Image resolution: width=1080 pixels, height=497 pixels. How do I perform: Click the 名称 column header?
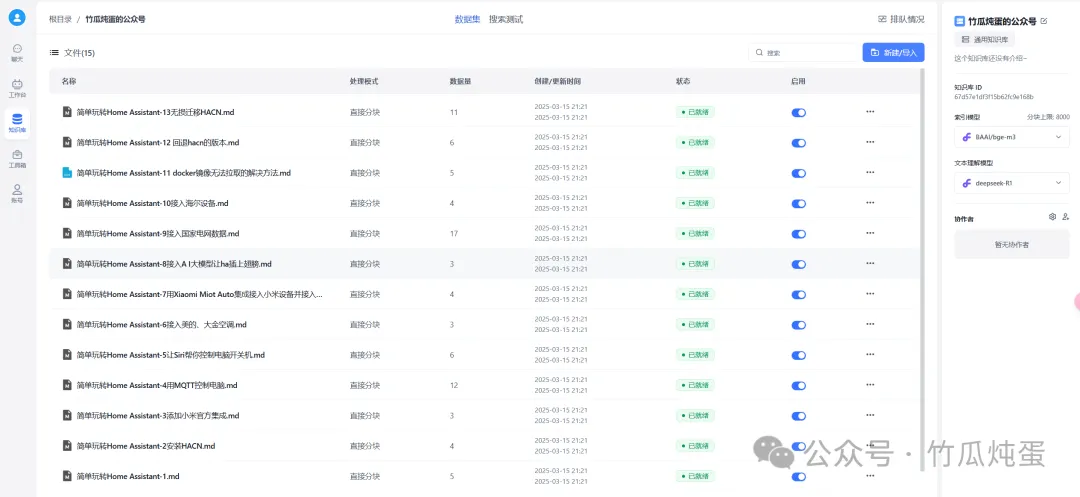coord(68,81)
